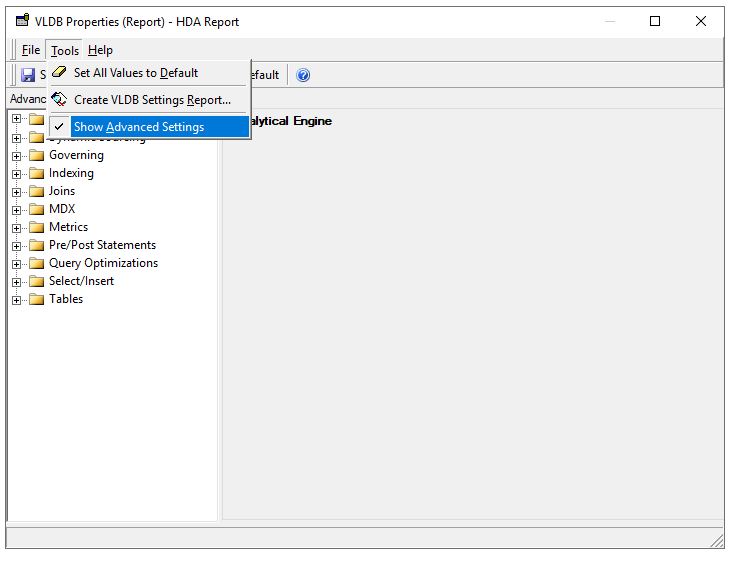Viewport: 740px width, 565px height.
Task: Select the Metrics tree item
Action: [x=69, y=227]
